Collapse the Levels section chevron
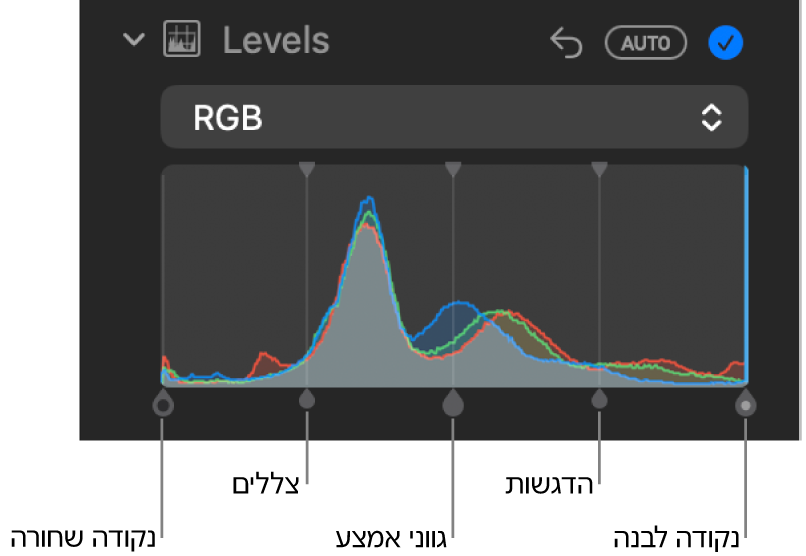This screenshot has width=806, height=556. [x=134, y=40]
